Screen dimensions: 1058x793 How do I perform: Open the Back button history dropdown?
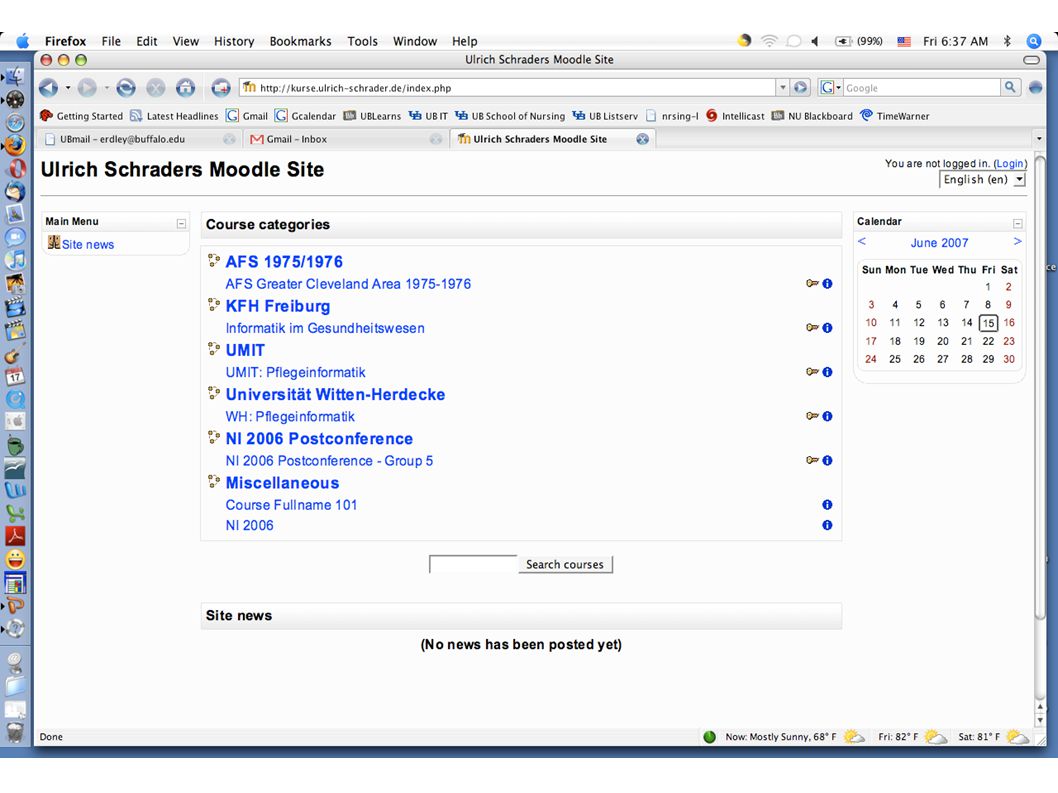(x=67, y=88)
